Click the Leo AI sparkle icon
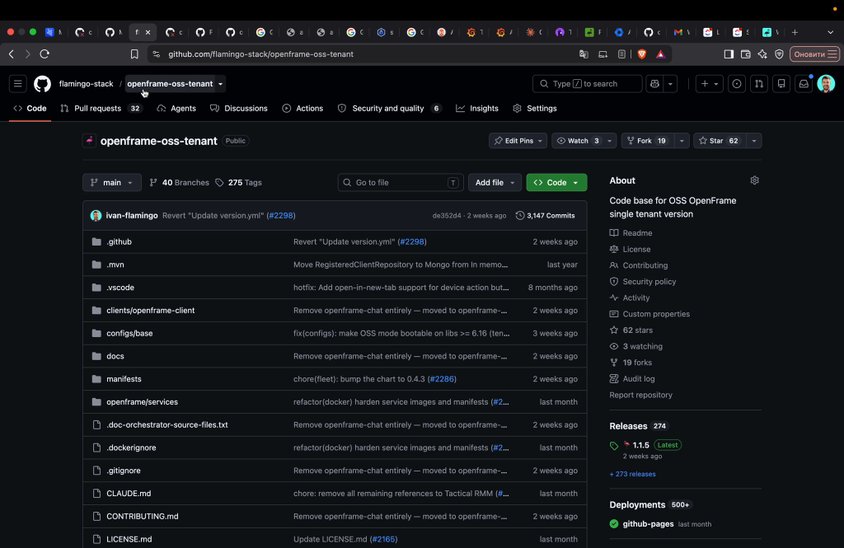This screenshot has height=548, width=844. click(762, 54)
